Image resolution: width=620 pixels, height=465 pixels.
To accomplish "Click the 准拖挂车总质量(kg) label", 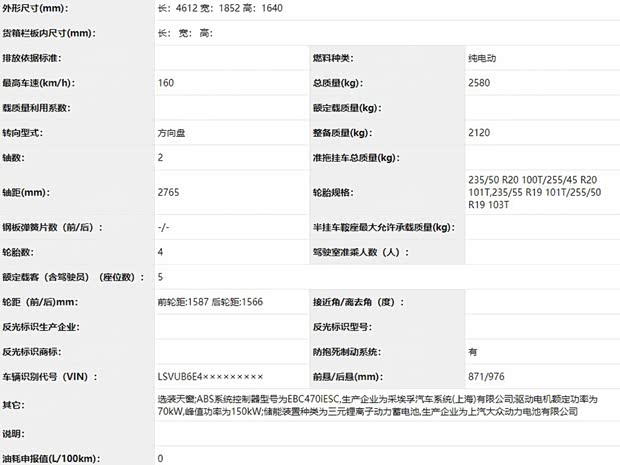I will point(356,158).
